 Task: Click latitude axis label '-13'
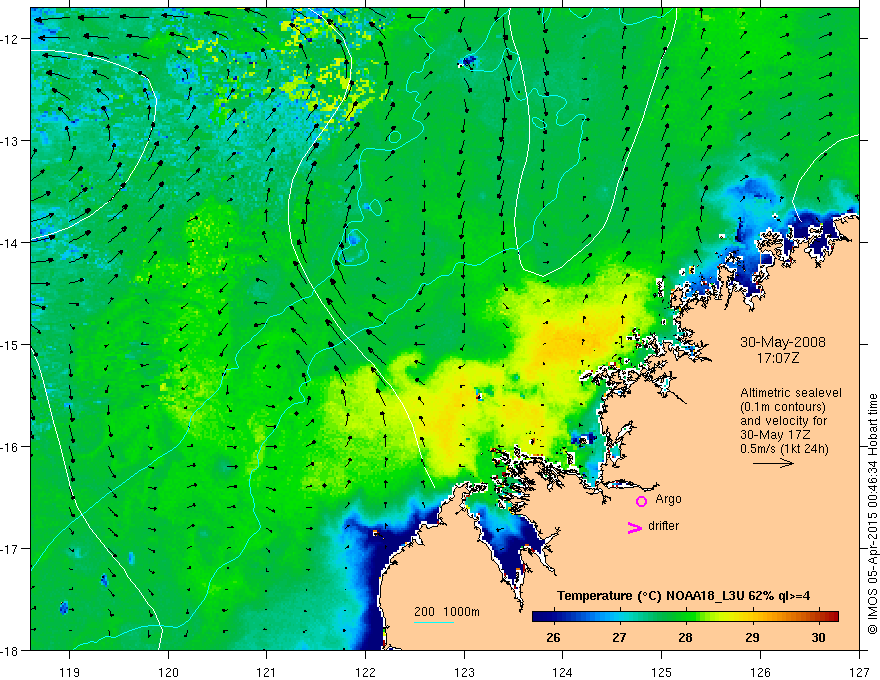click(x=11, y=141)
